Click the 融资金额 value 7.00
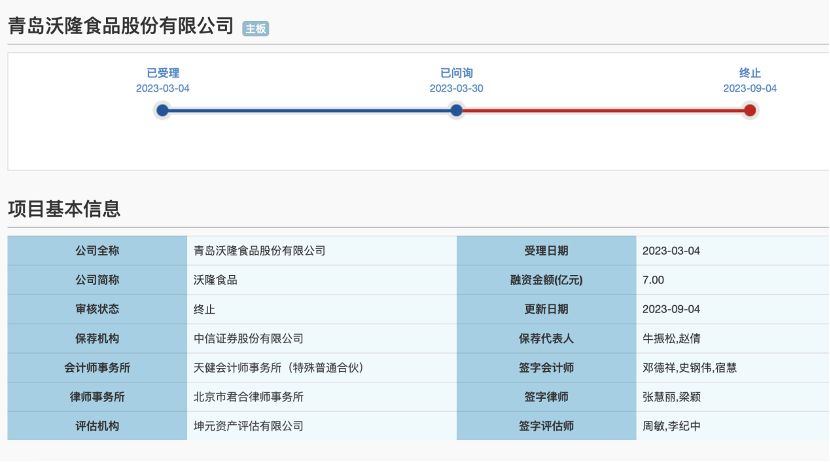This screenshot has width=830, height=462. pos(653,280)
